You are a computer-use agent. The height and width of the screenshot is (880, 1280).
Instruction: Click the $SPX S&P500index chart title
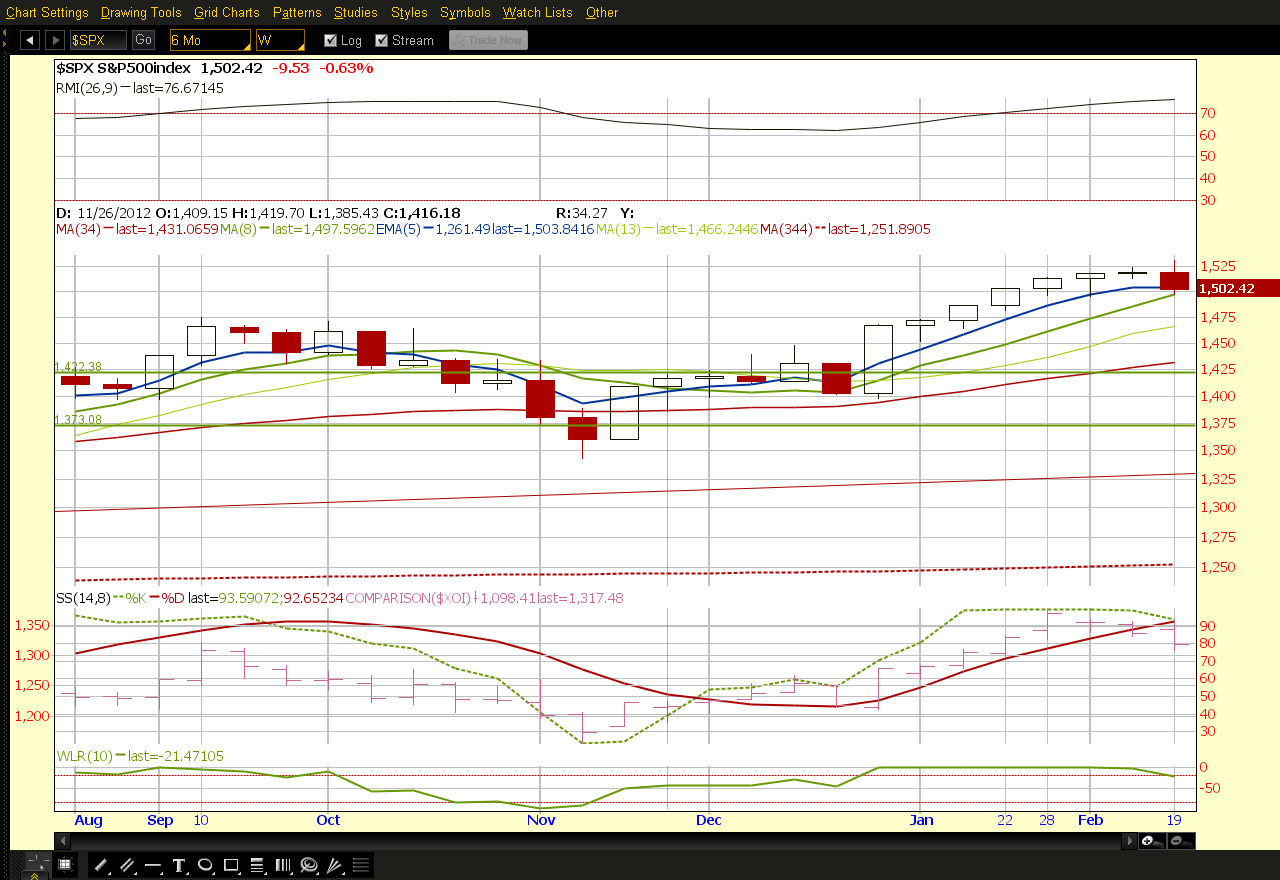[124, 68]
